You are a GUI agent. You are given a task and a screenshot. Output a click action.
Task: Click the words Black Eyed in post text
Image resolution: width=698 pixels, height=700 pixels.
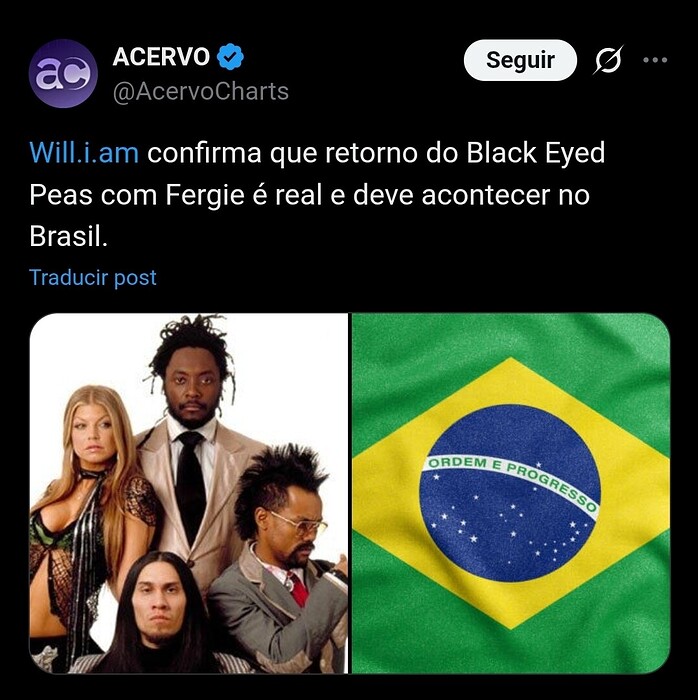[536, 153]
